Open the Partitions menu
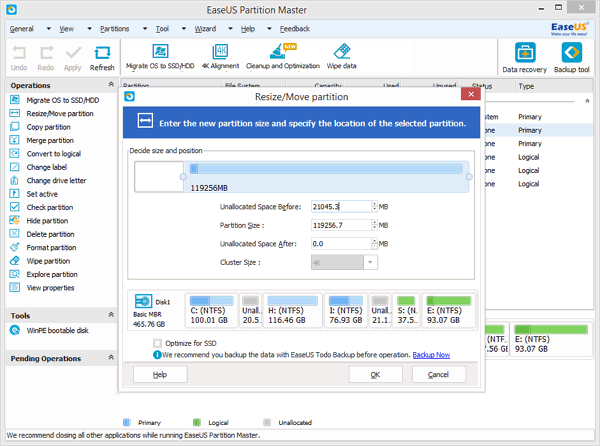The height and width of the screenshot is (446, 600). (114, 29)
